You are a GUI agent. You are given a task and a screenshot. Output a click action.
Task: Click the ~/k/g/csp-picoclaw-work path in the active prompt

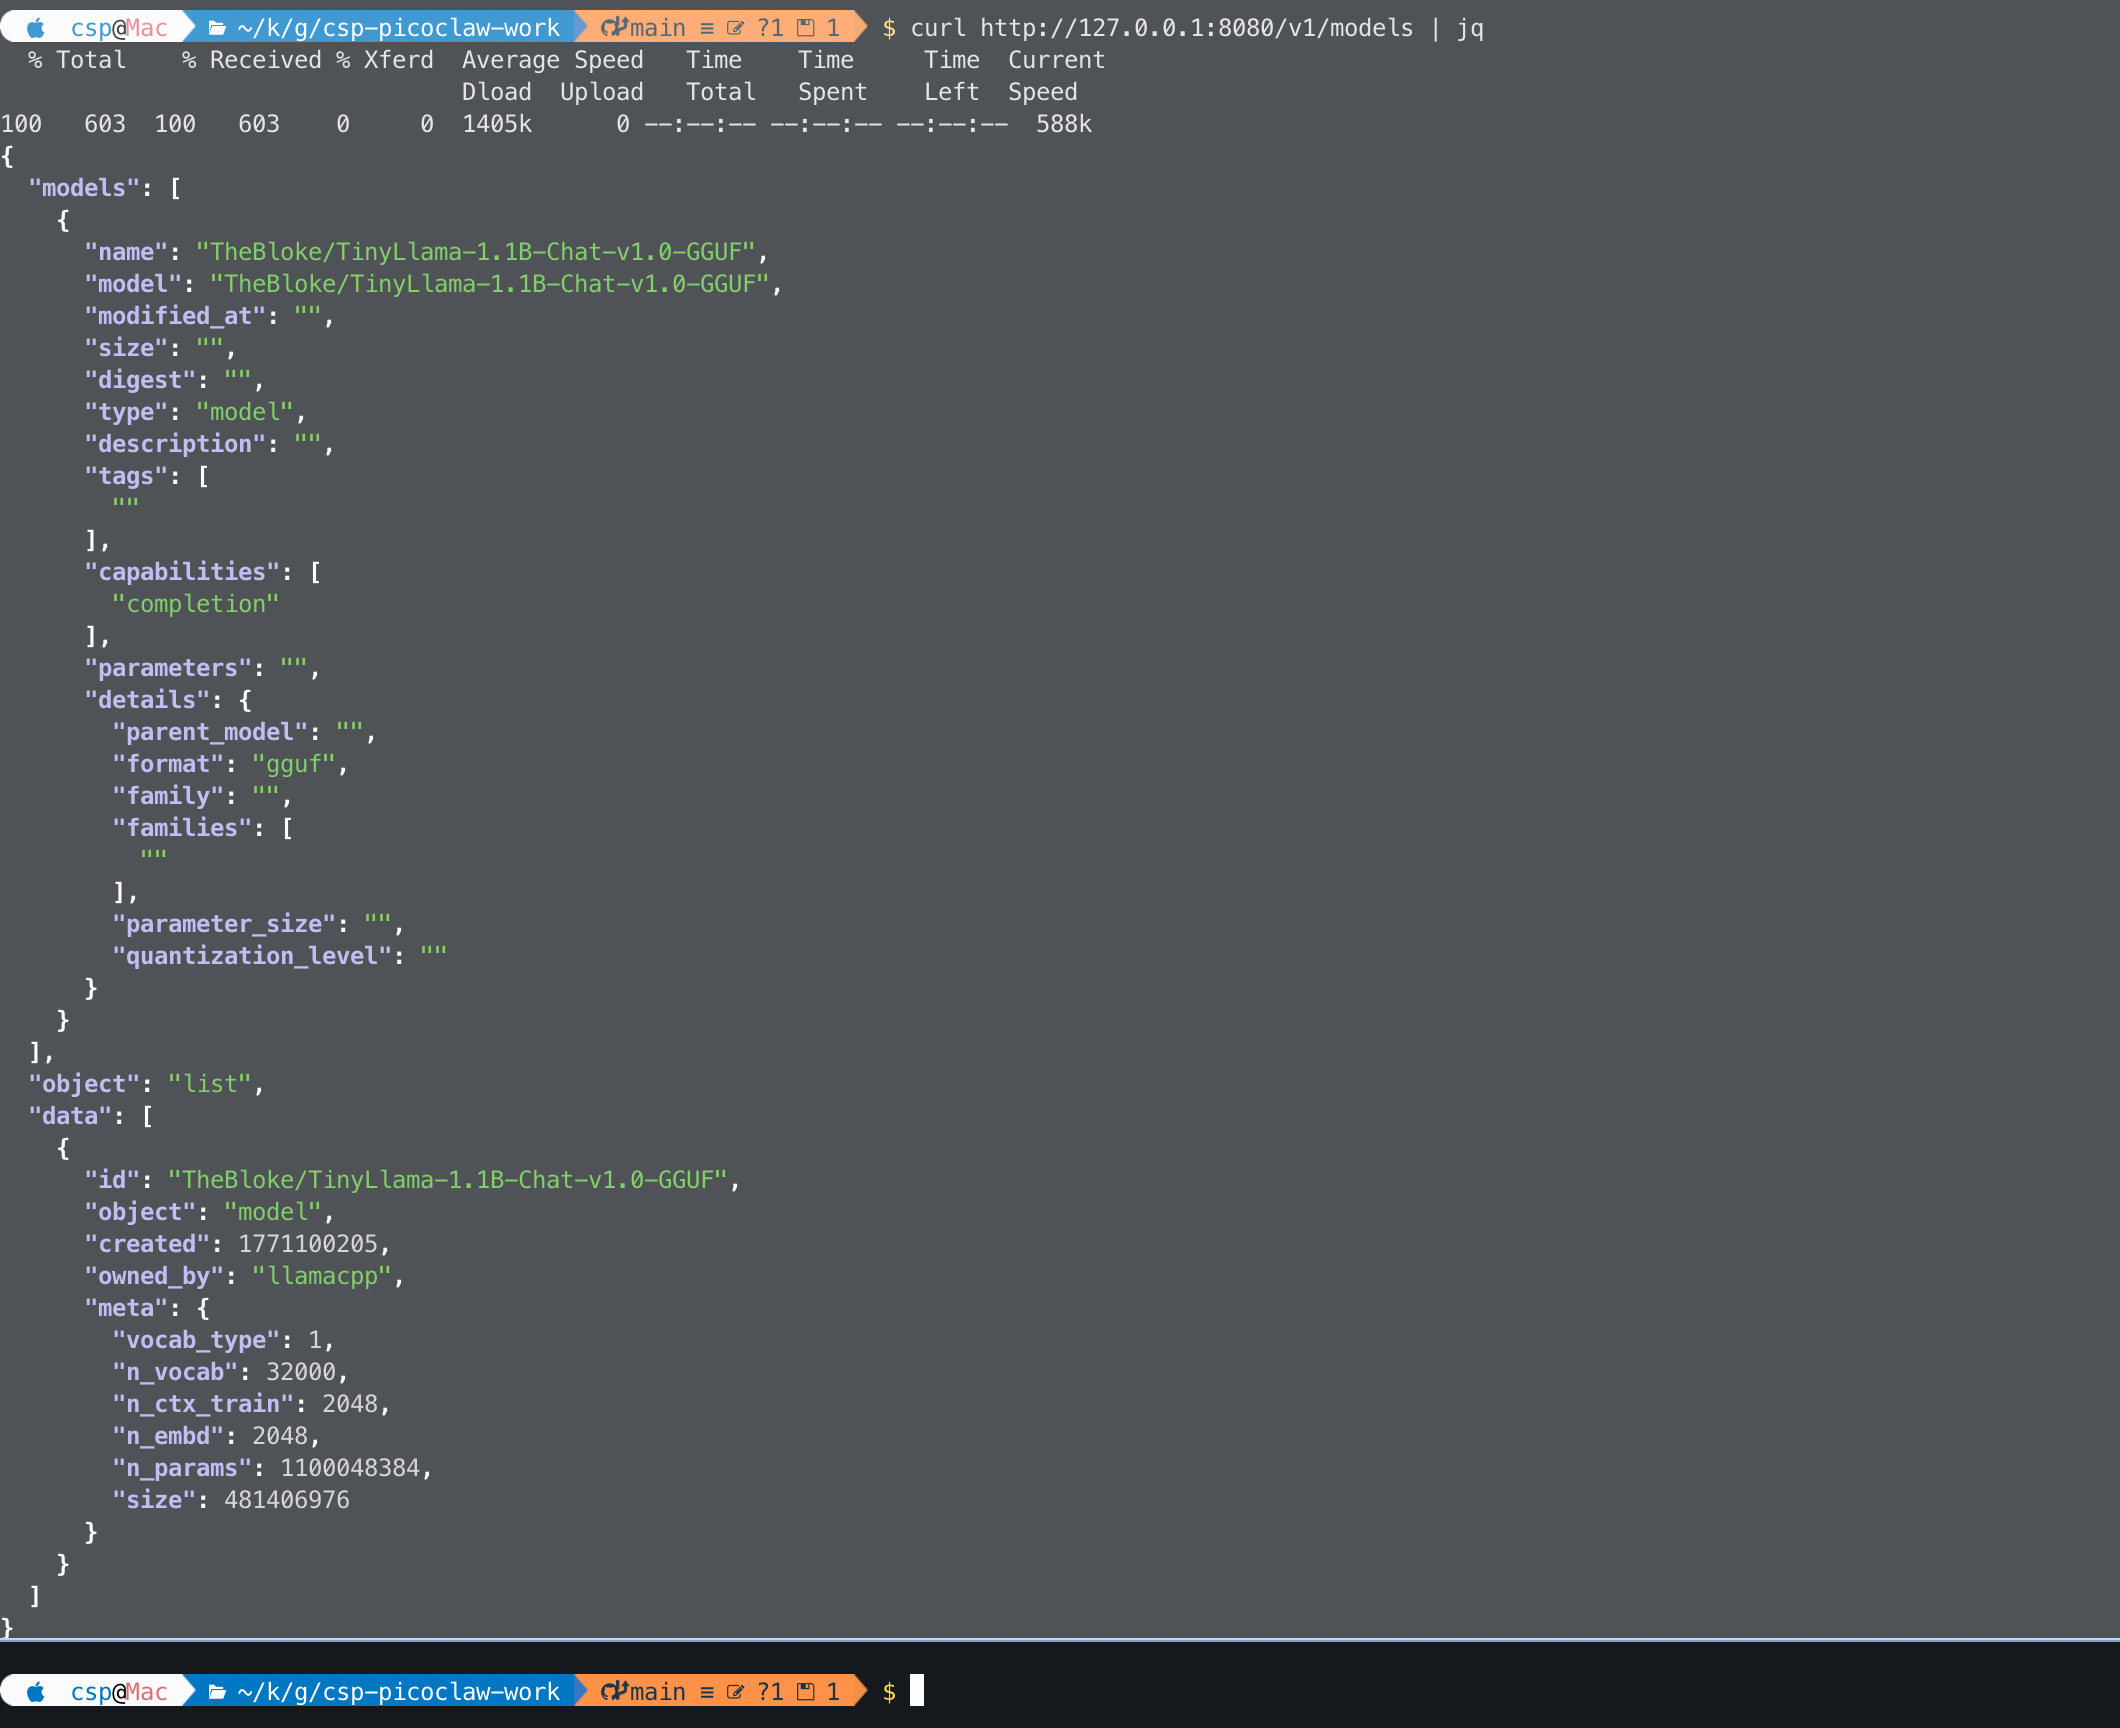tap(398, 1691)
